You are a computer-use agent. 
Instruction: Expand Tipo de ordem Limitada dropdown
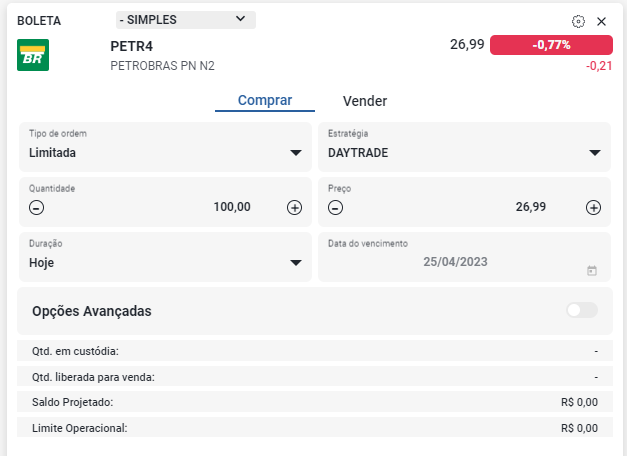(165, 147)
